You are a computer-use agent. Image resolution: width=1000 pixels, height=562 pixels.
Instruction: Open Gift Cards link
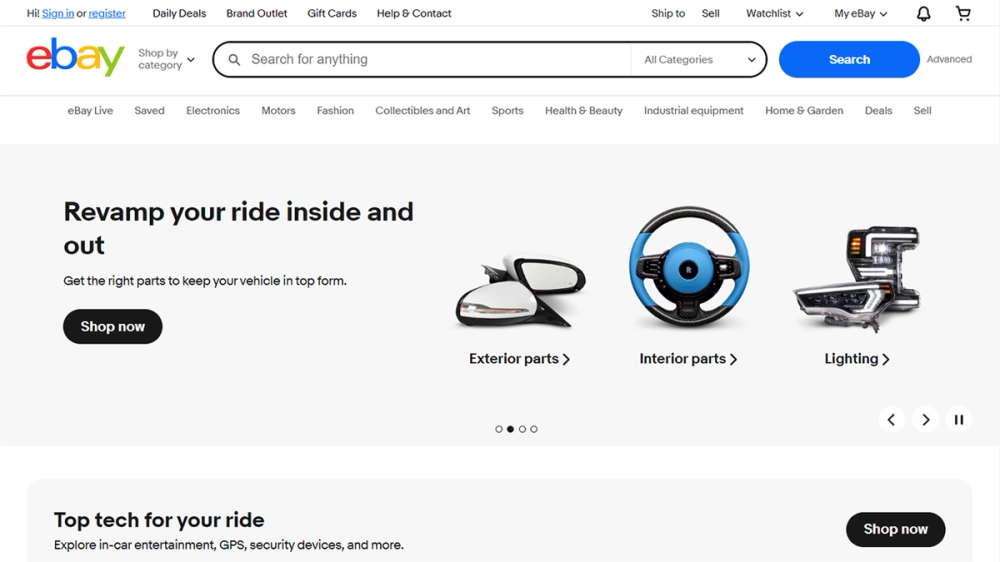click(x=332, y=13)
